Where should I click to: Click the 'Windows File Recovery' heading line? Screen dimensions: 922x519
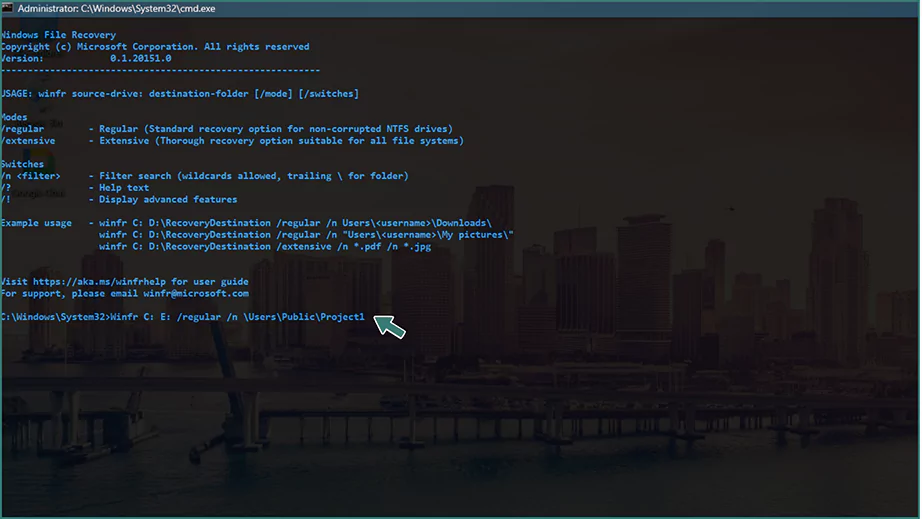58,35
